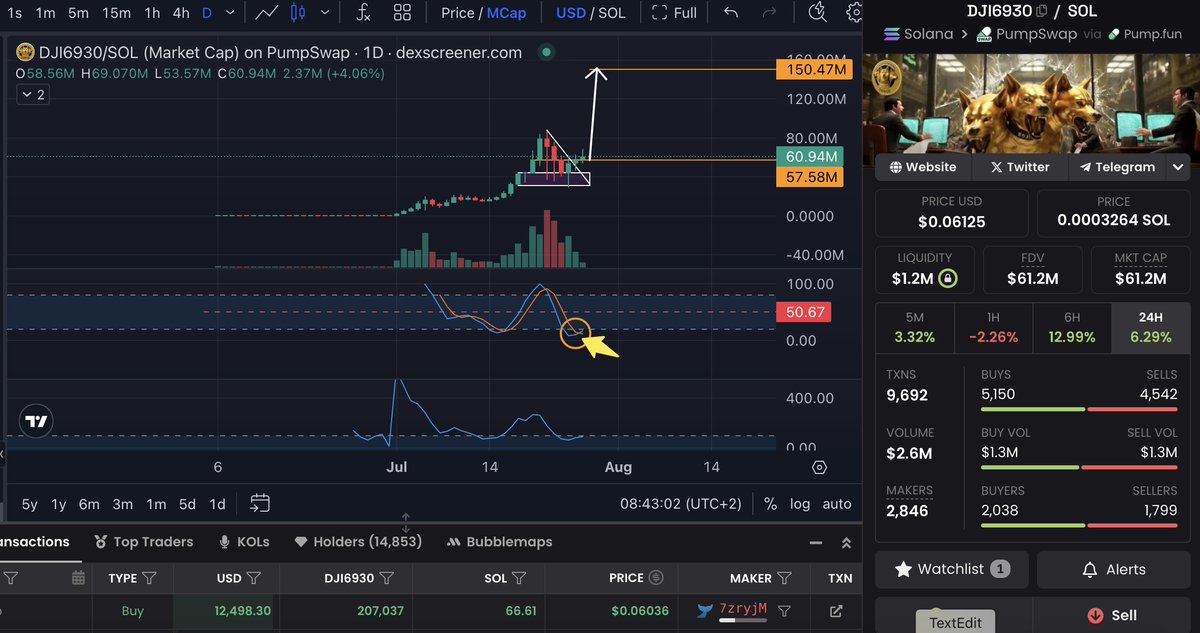Open maker 7zryjM wallet link
The width and height of the screenshot is (1200, 633).
(743, 609)
